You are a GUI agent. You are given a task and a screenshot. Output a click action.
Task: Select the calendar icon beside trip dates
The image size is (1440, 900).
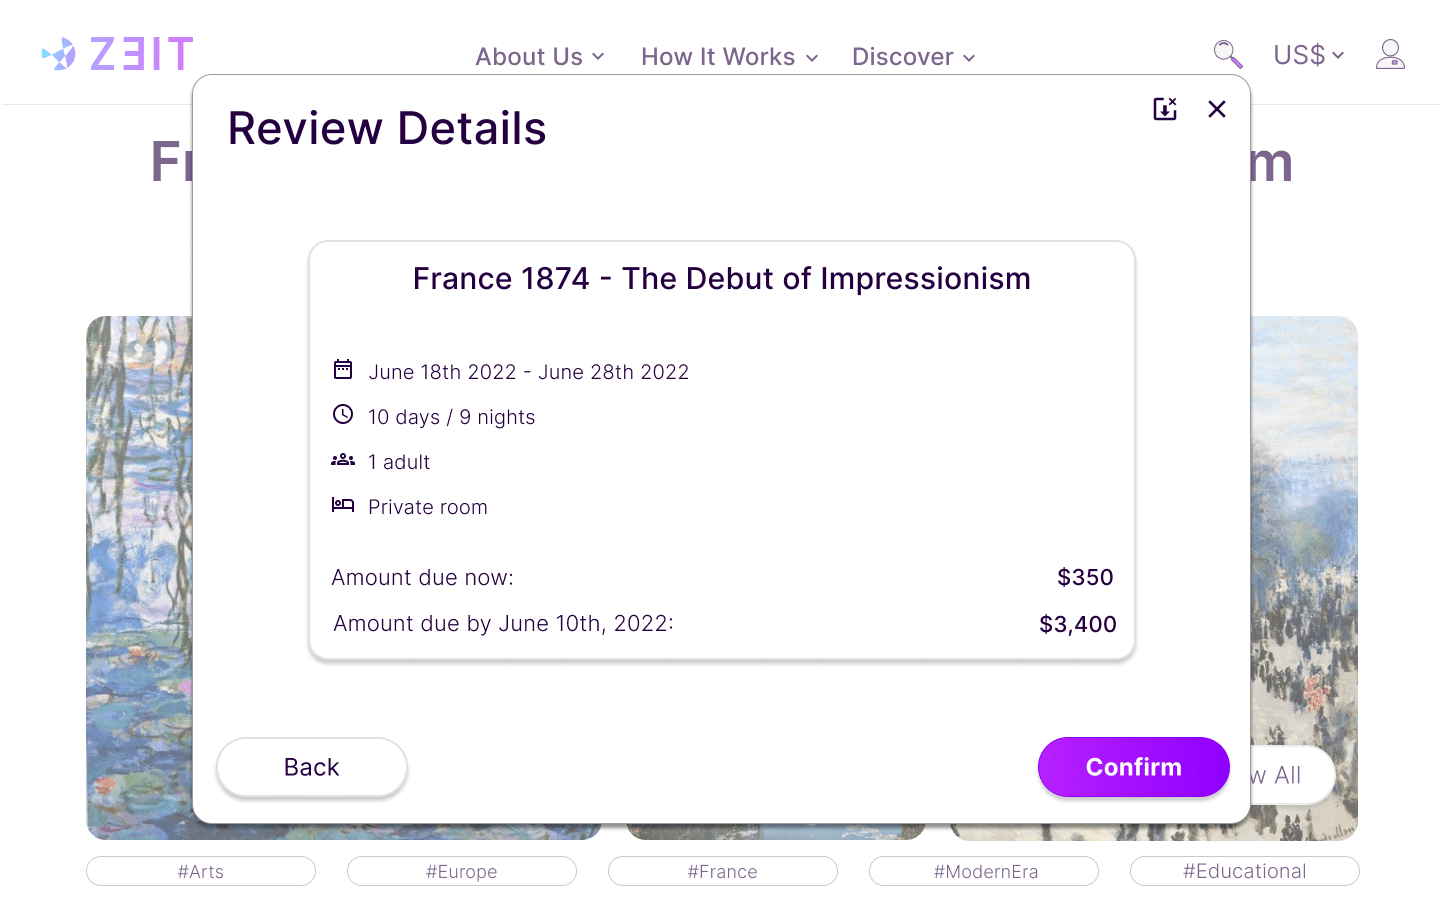point(343,369)
